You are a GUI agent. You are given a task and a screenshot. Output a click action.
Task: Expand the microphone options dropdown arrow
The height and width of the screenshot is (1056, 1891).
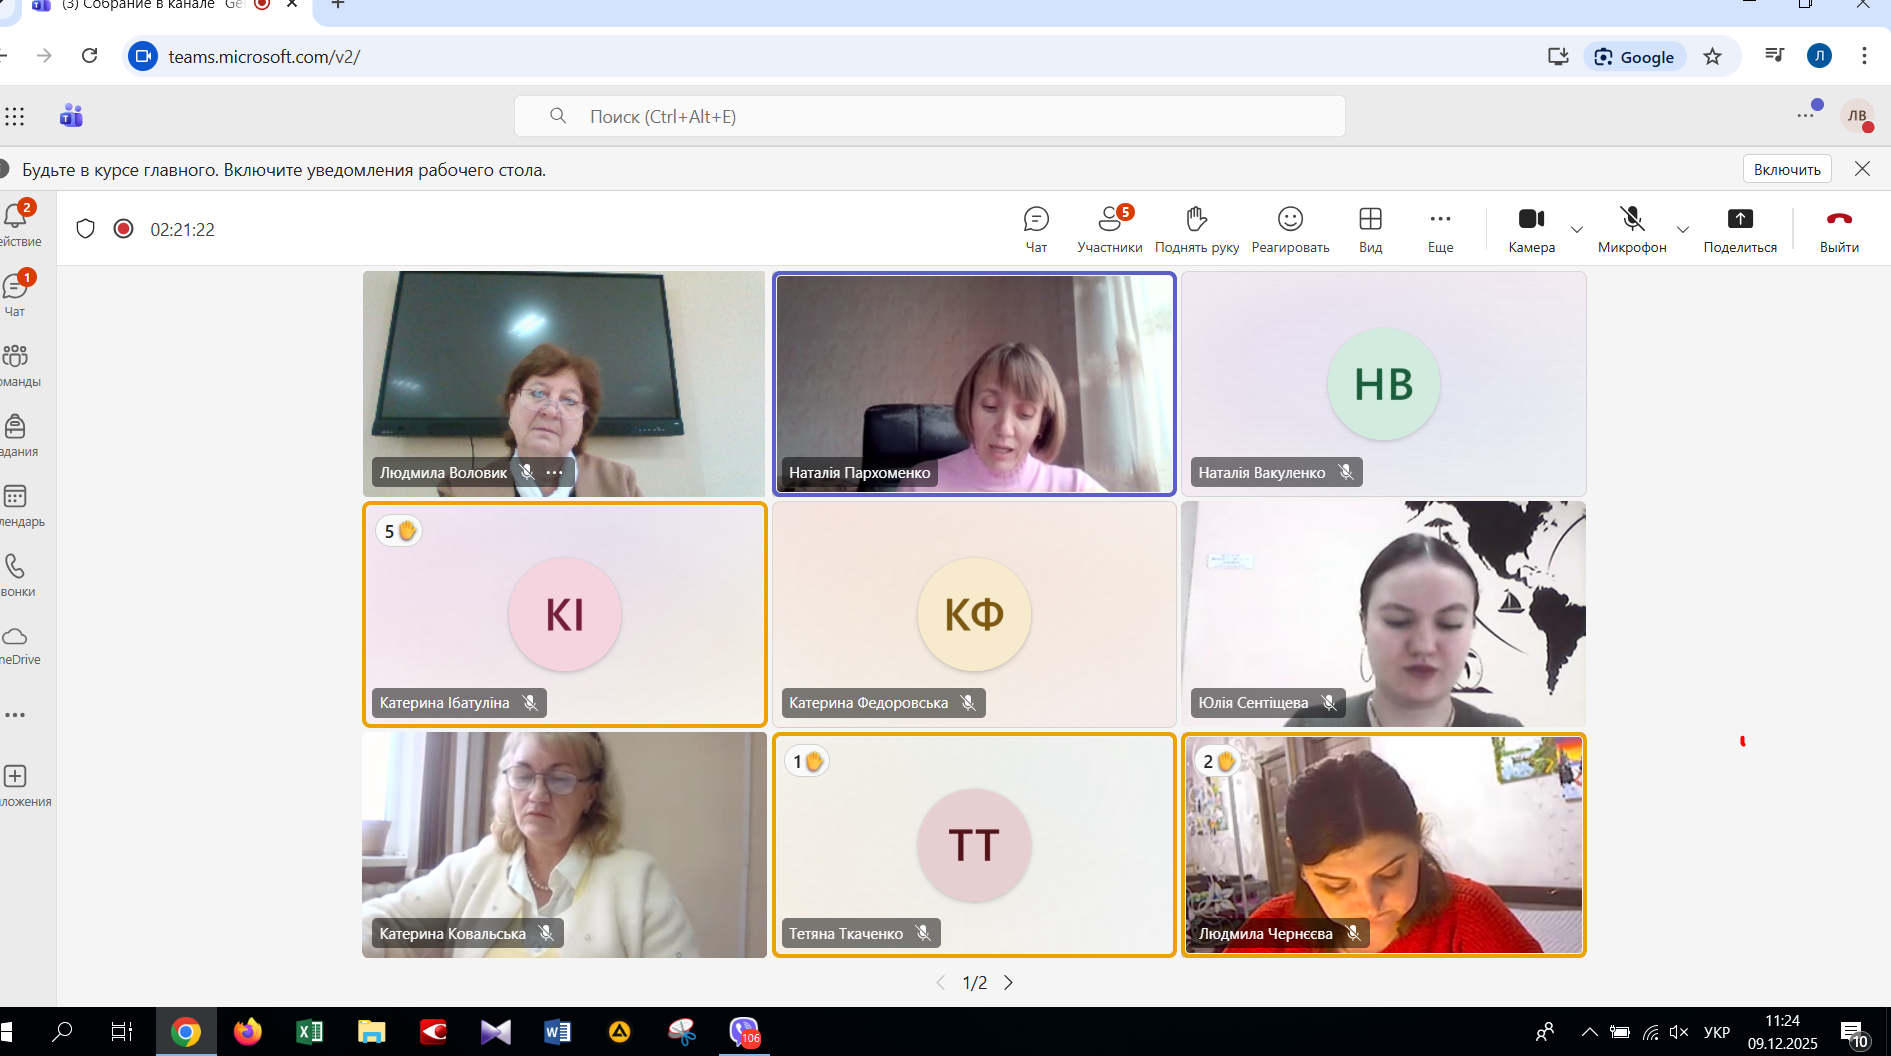[x=1683, y=229]
